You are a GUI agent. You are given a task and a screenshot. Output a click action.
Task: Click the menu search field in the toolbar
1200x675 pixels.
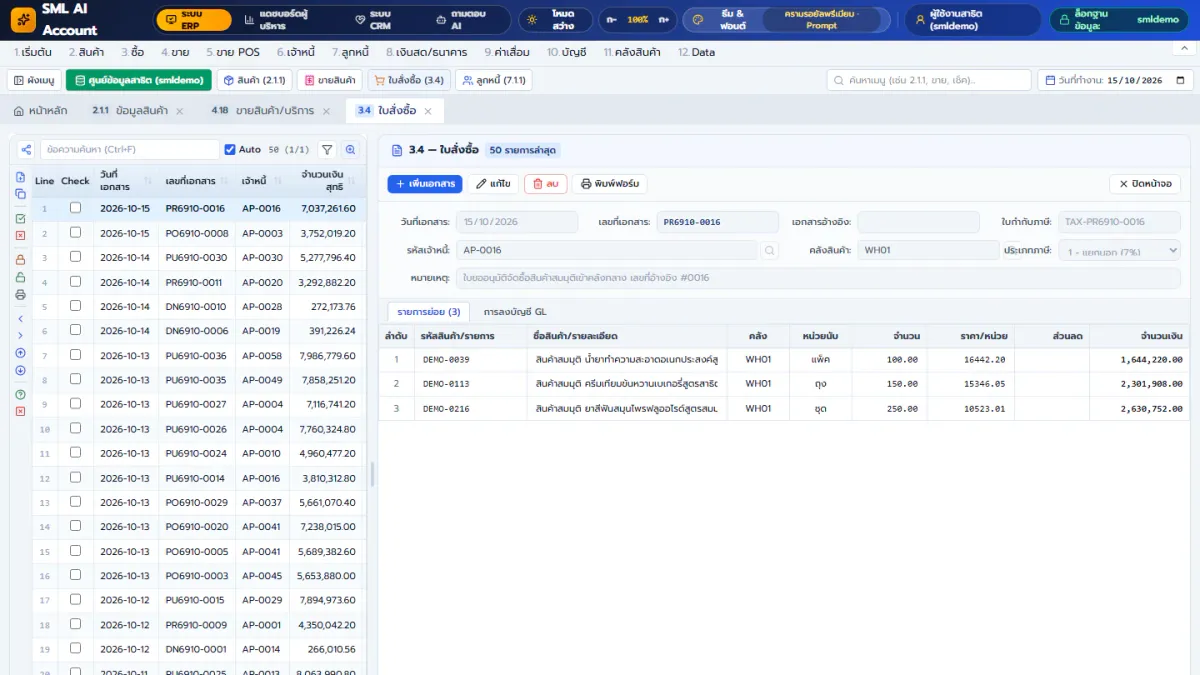[x=928, y=80]
